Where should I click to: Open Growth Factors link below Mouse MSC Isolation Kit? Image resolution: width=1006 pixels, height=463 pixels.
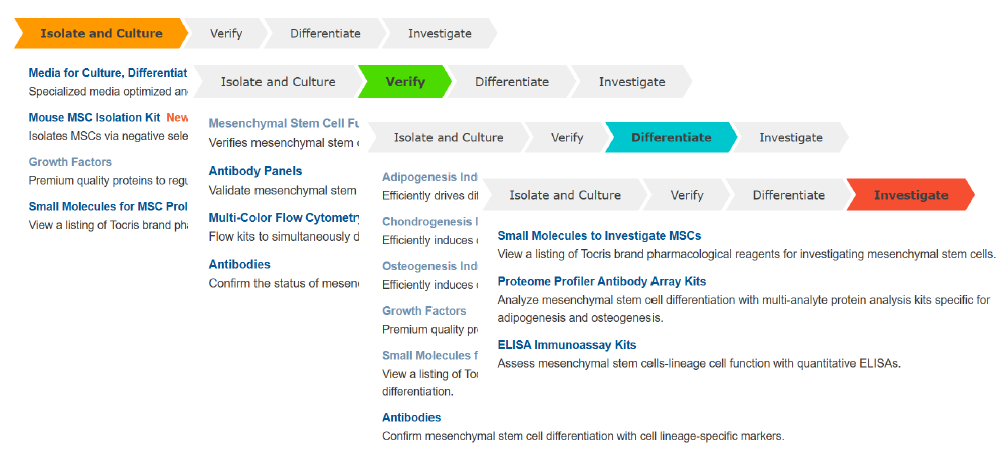(70, 162)
